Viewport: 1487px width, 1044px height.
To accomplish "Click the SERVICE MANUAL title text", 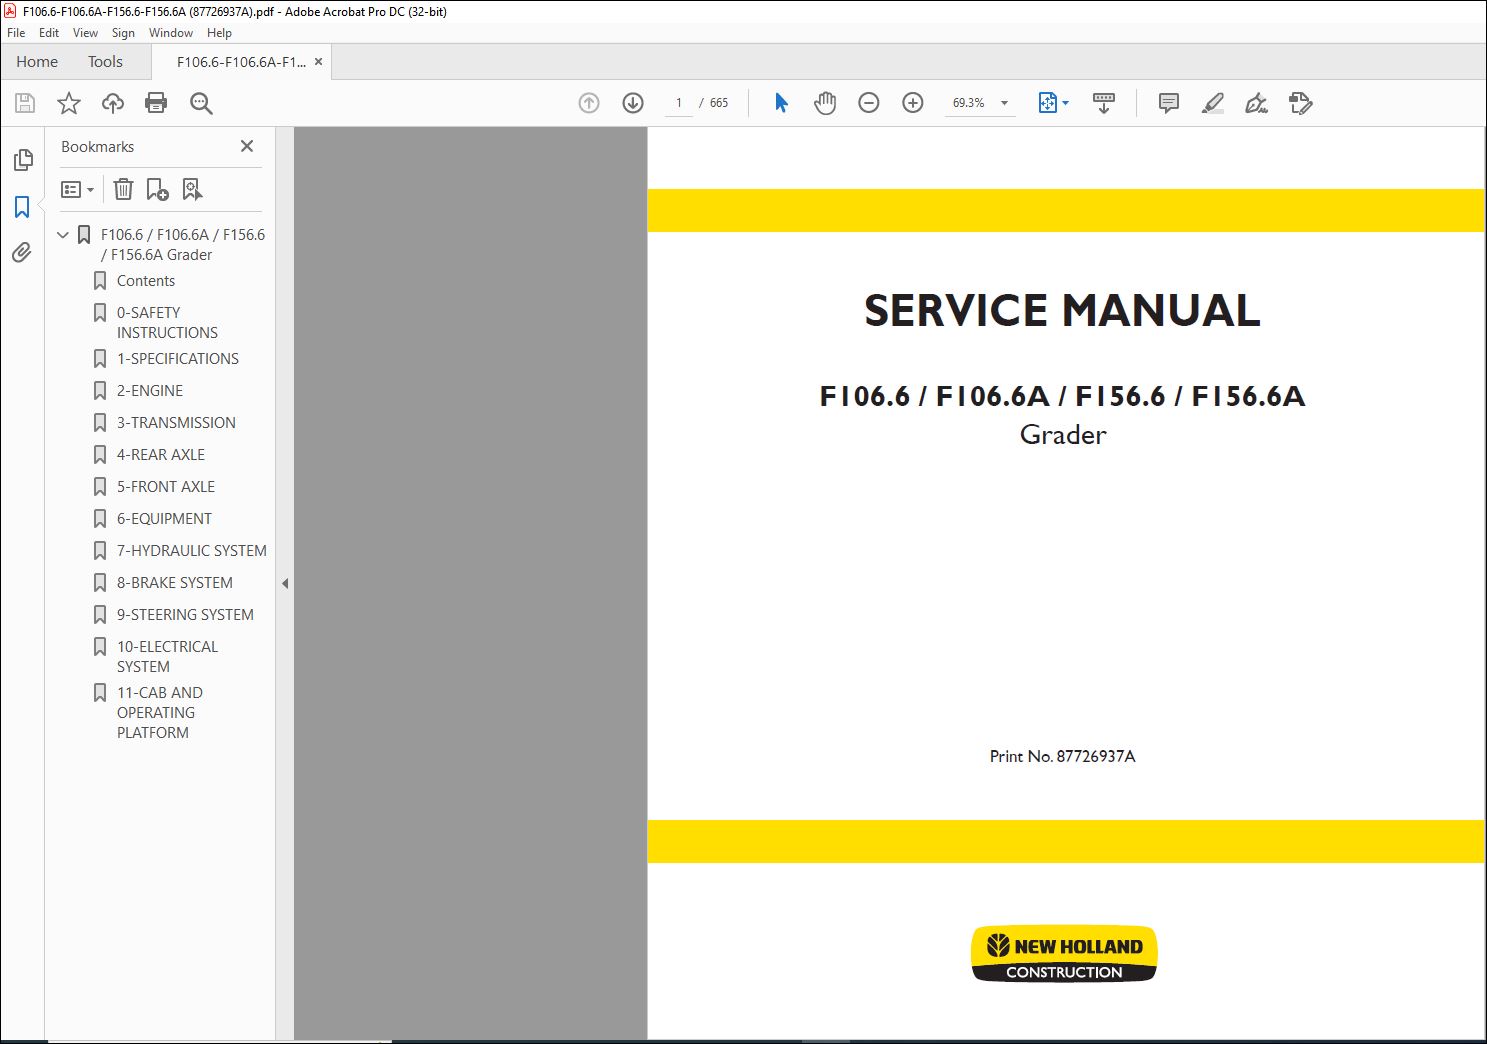I will [1062, 310].
